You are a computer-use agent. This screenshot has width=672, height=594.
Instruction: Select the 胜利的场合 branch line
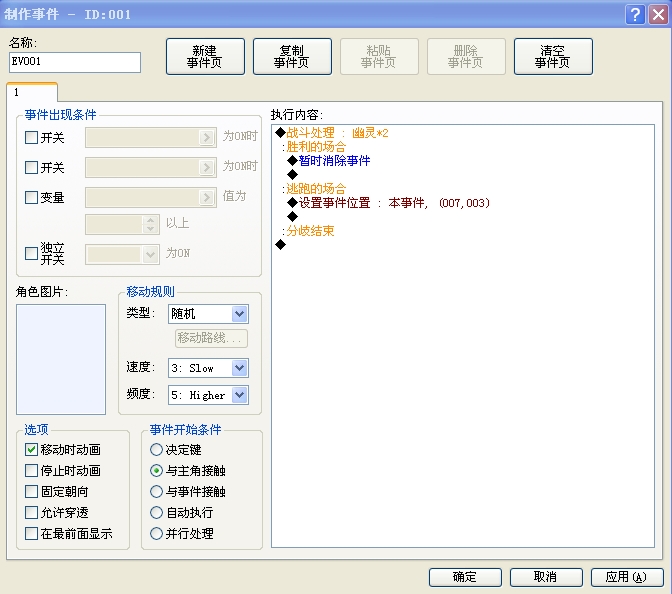(314, 147)
